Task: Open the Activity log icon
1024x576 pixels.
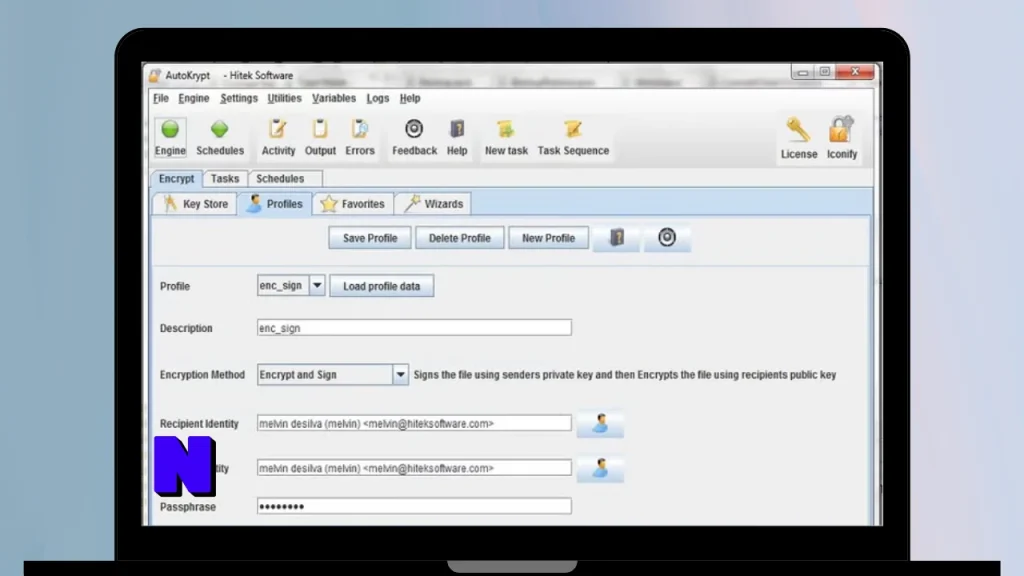Action: pos(278,137)
